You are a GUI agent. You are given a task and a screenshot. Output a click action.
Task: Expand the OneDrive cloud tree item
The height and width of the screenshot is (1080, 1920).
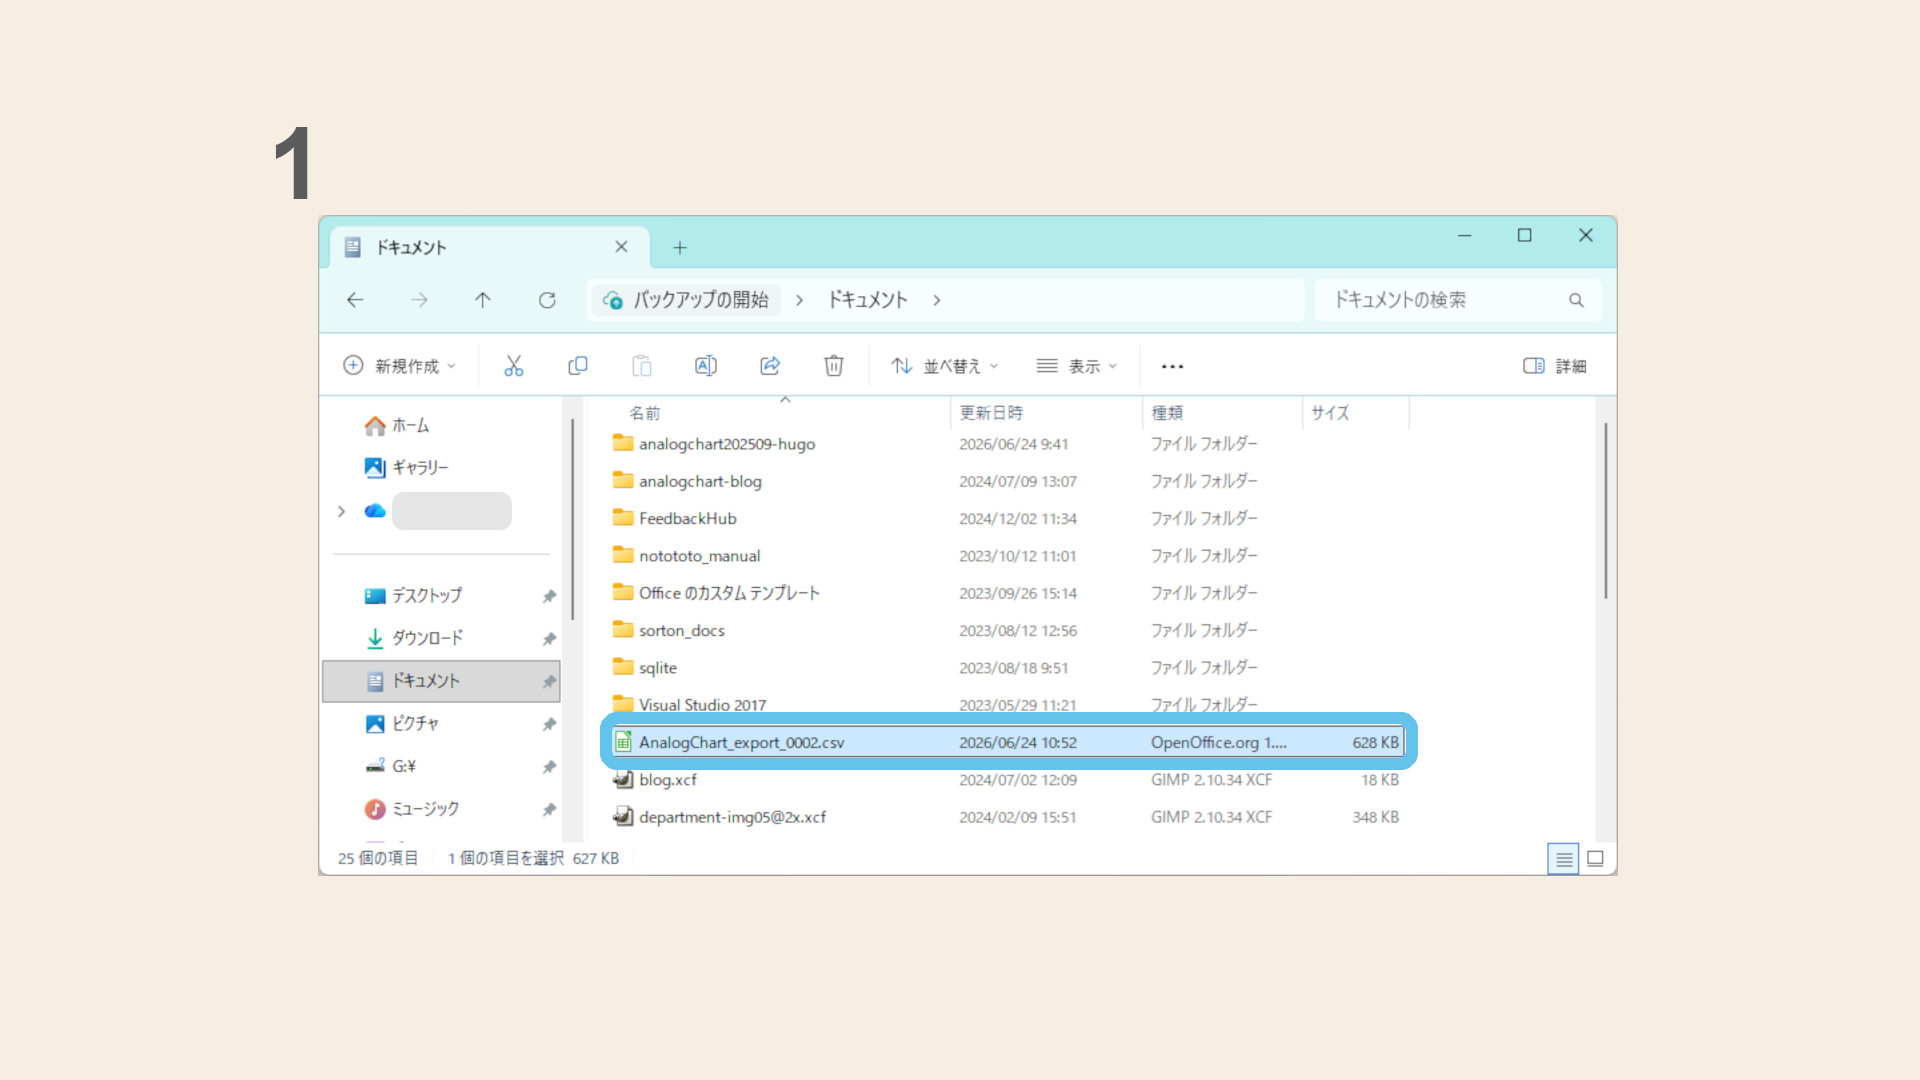[x=341, y=511]
